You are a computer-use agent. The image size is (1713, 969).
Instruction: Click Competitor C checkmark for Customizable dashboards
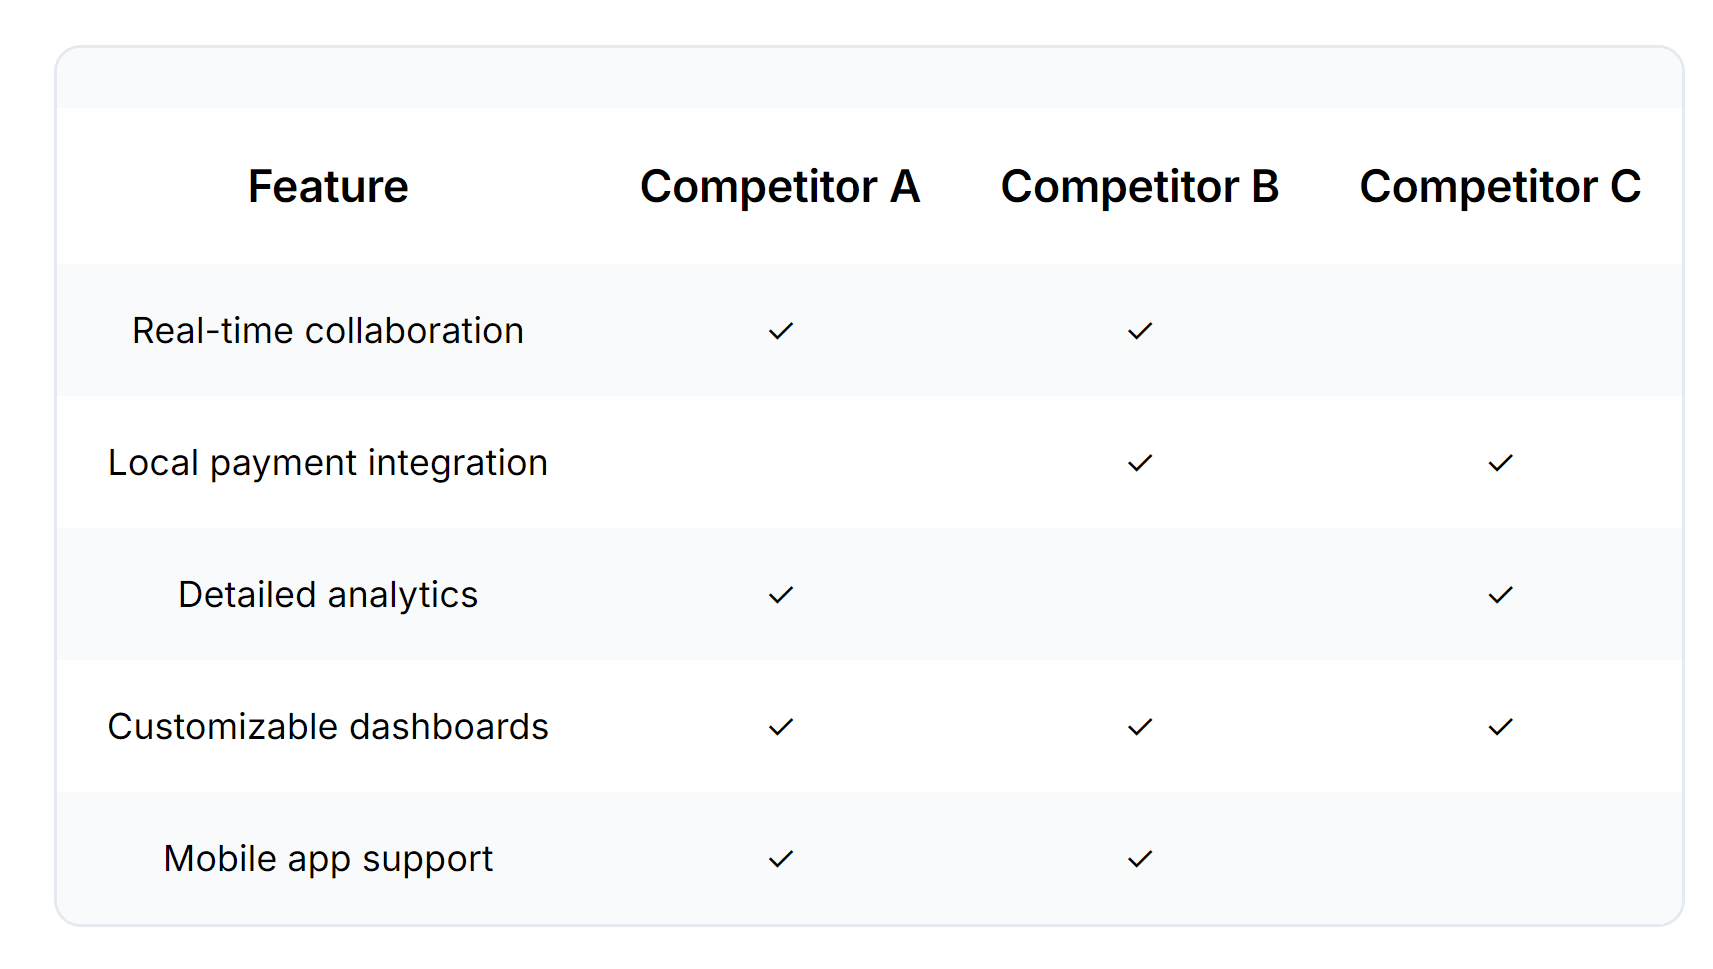pyautogui.click(x=1500, y=727)
